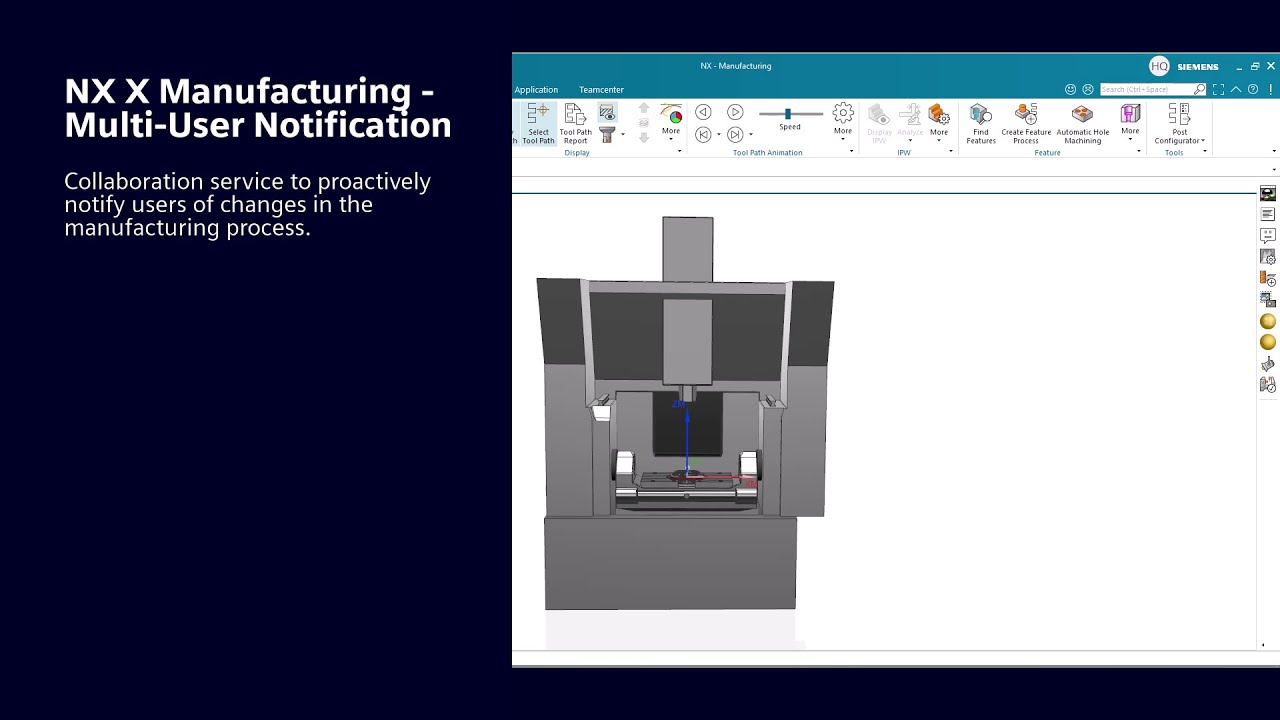Toggle the tool path display eye icon
This screenshot has width=1280, height=720.
[607, 113]
